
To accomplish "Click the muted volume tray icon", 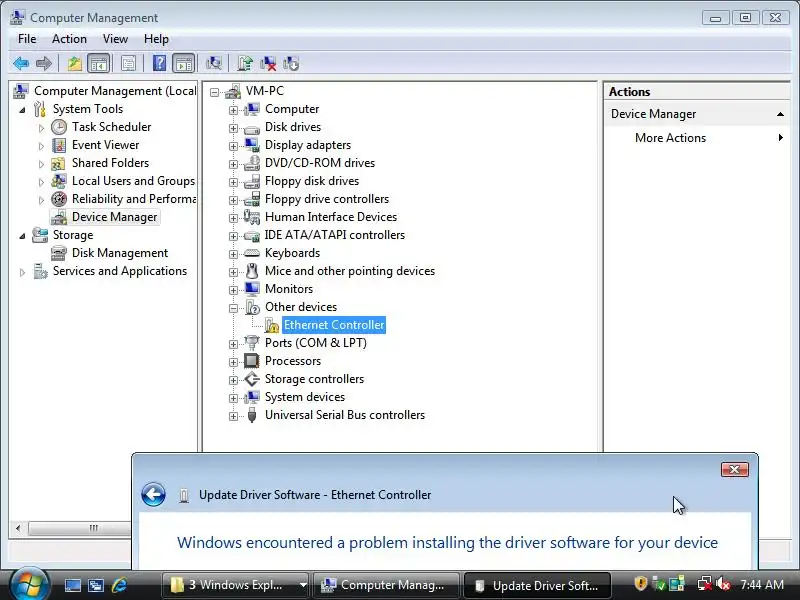I will pos(722,584).
